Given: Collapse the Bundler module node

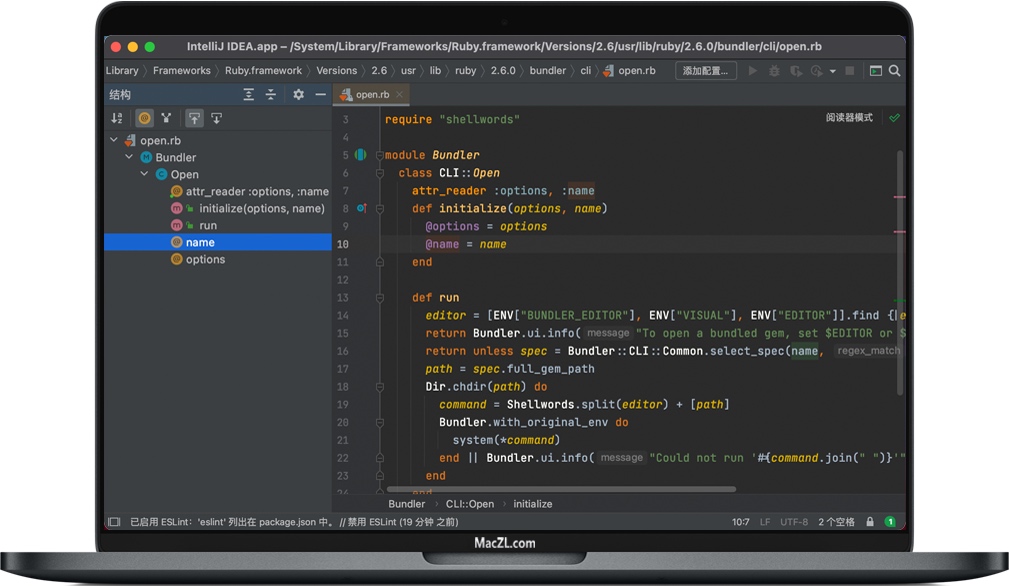Looking at the screenshot, I should (128, 157).
